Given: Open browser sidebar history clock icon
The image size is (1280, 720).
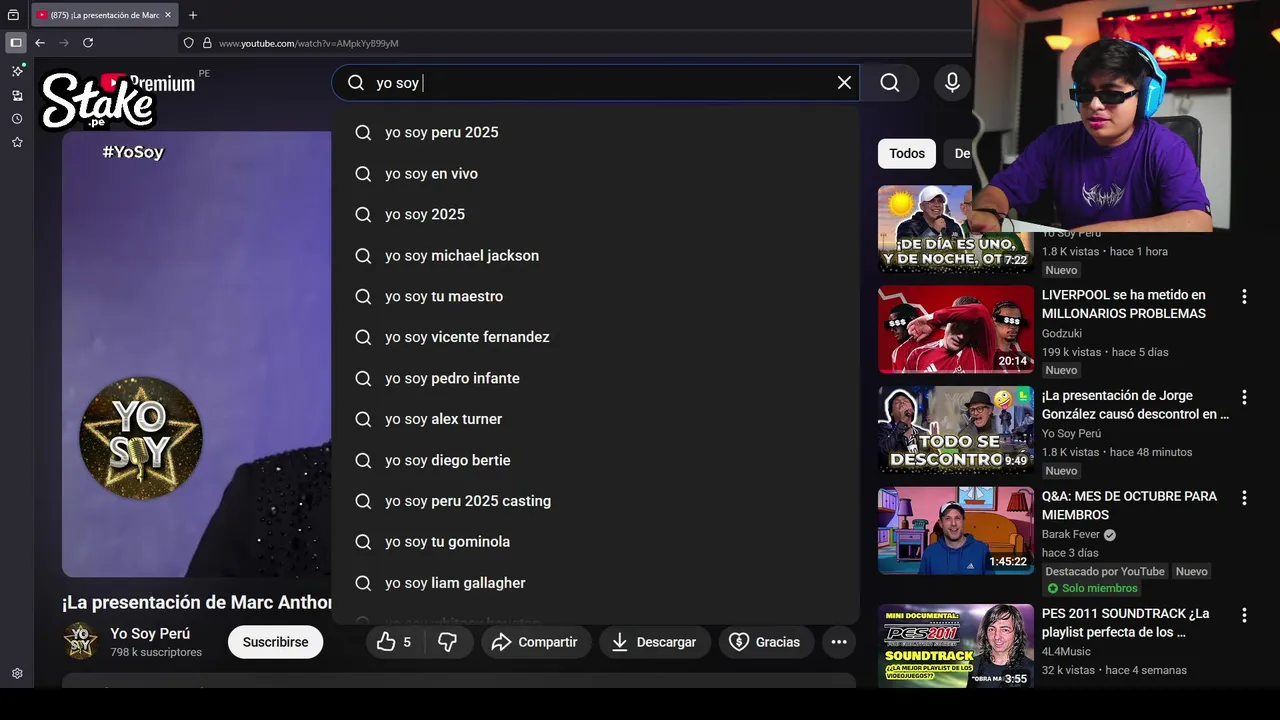Looking at the screenshot, I should coord(17,119).
